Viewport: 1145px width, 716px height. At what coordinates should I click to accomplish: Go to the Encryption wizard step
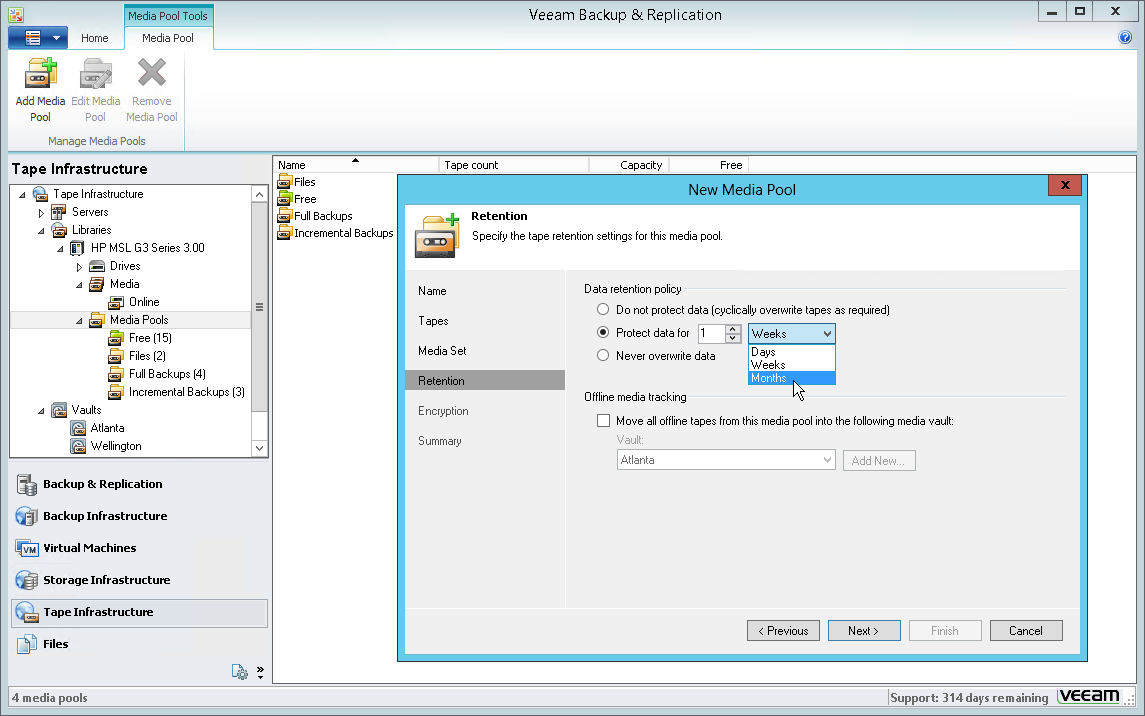[443, 411]
